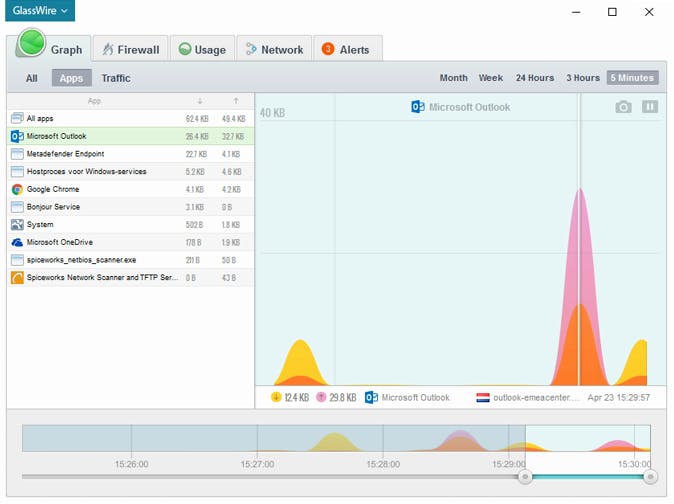Click the 15:27:00 timeline marker
674x504 pixels.
point(257,464)
